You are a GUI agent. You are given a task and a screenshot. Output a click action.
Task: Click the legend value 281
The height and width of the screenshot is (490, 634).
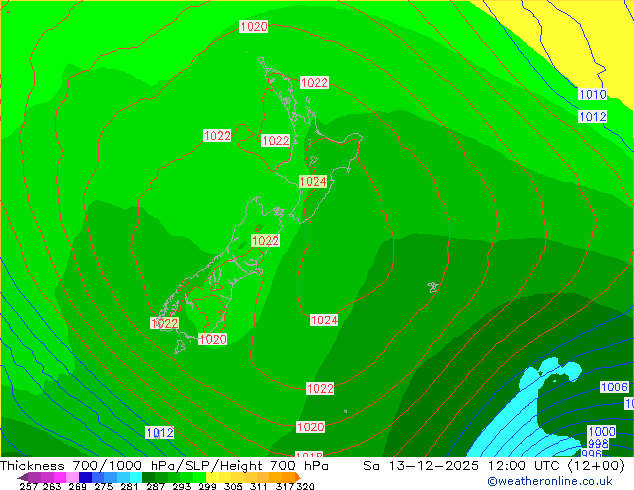tap(129, 486)
